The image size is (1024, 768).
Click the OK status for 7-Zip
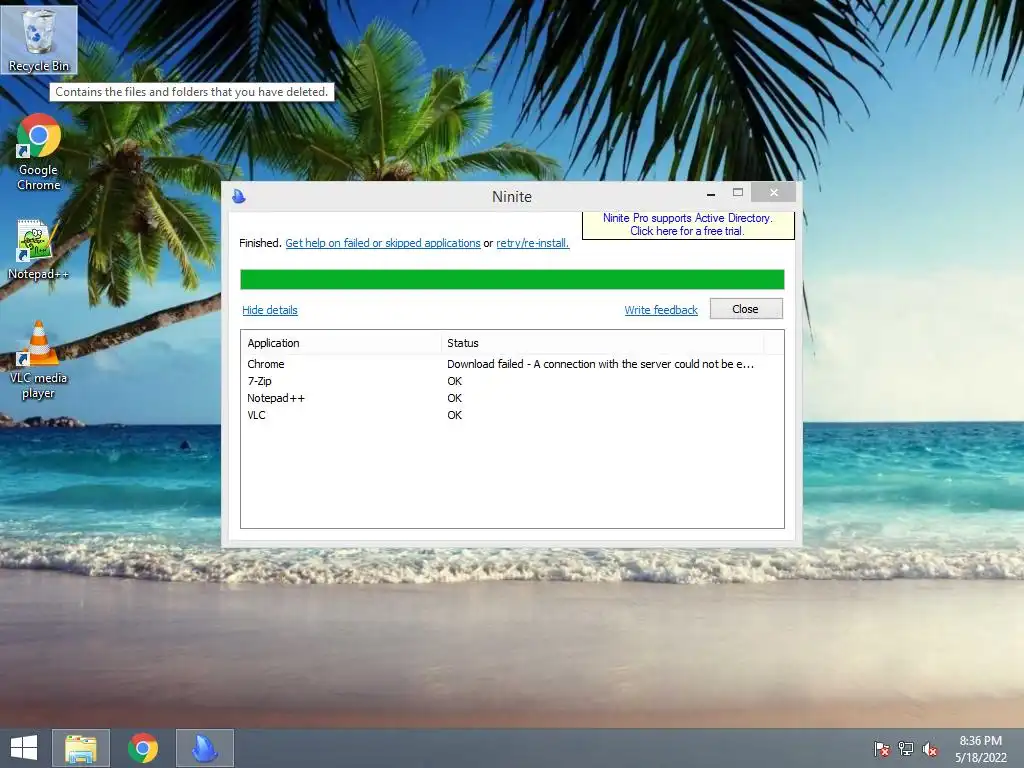[455, 381]
